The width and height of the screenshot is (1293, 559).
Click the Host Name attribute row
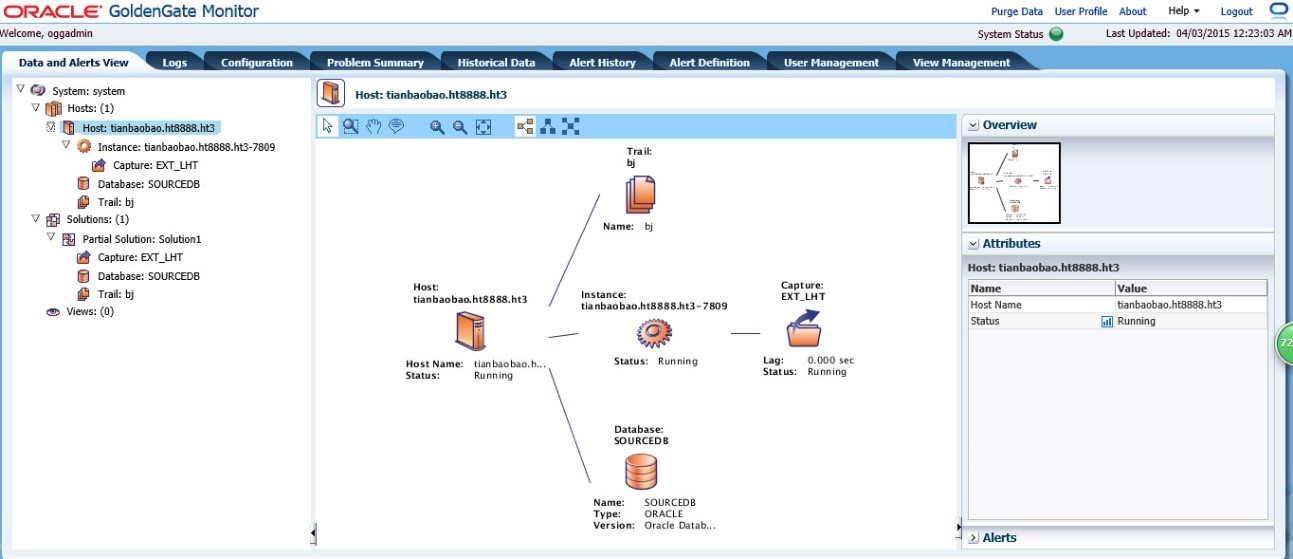pos(1118,305)
